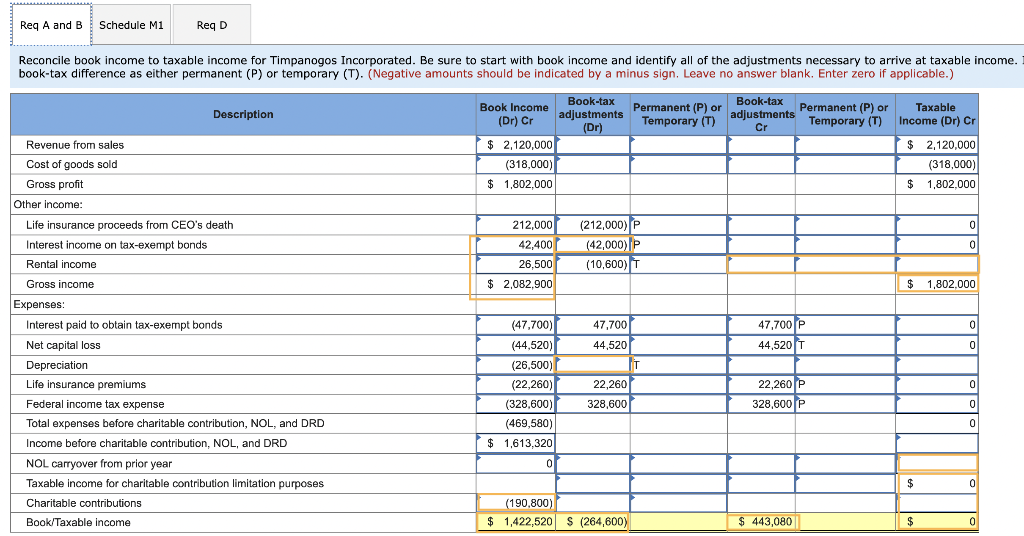The width and height of the screenshot is (1024, 536).
Task: Select Net capital loss credit adjustment 44,520
Action: tap(761, 345)
